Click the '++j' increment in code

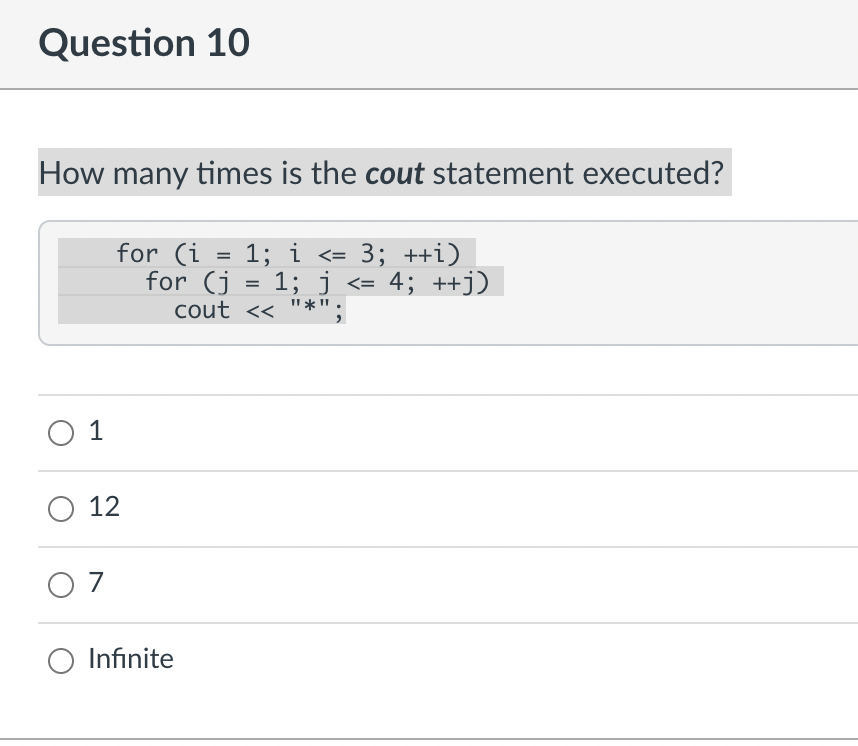461,282
